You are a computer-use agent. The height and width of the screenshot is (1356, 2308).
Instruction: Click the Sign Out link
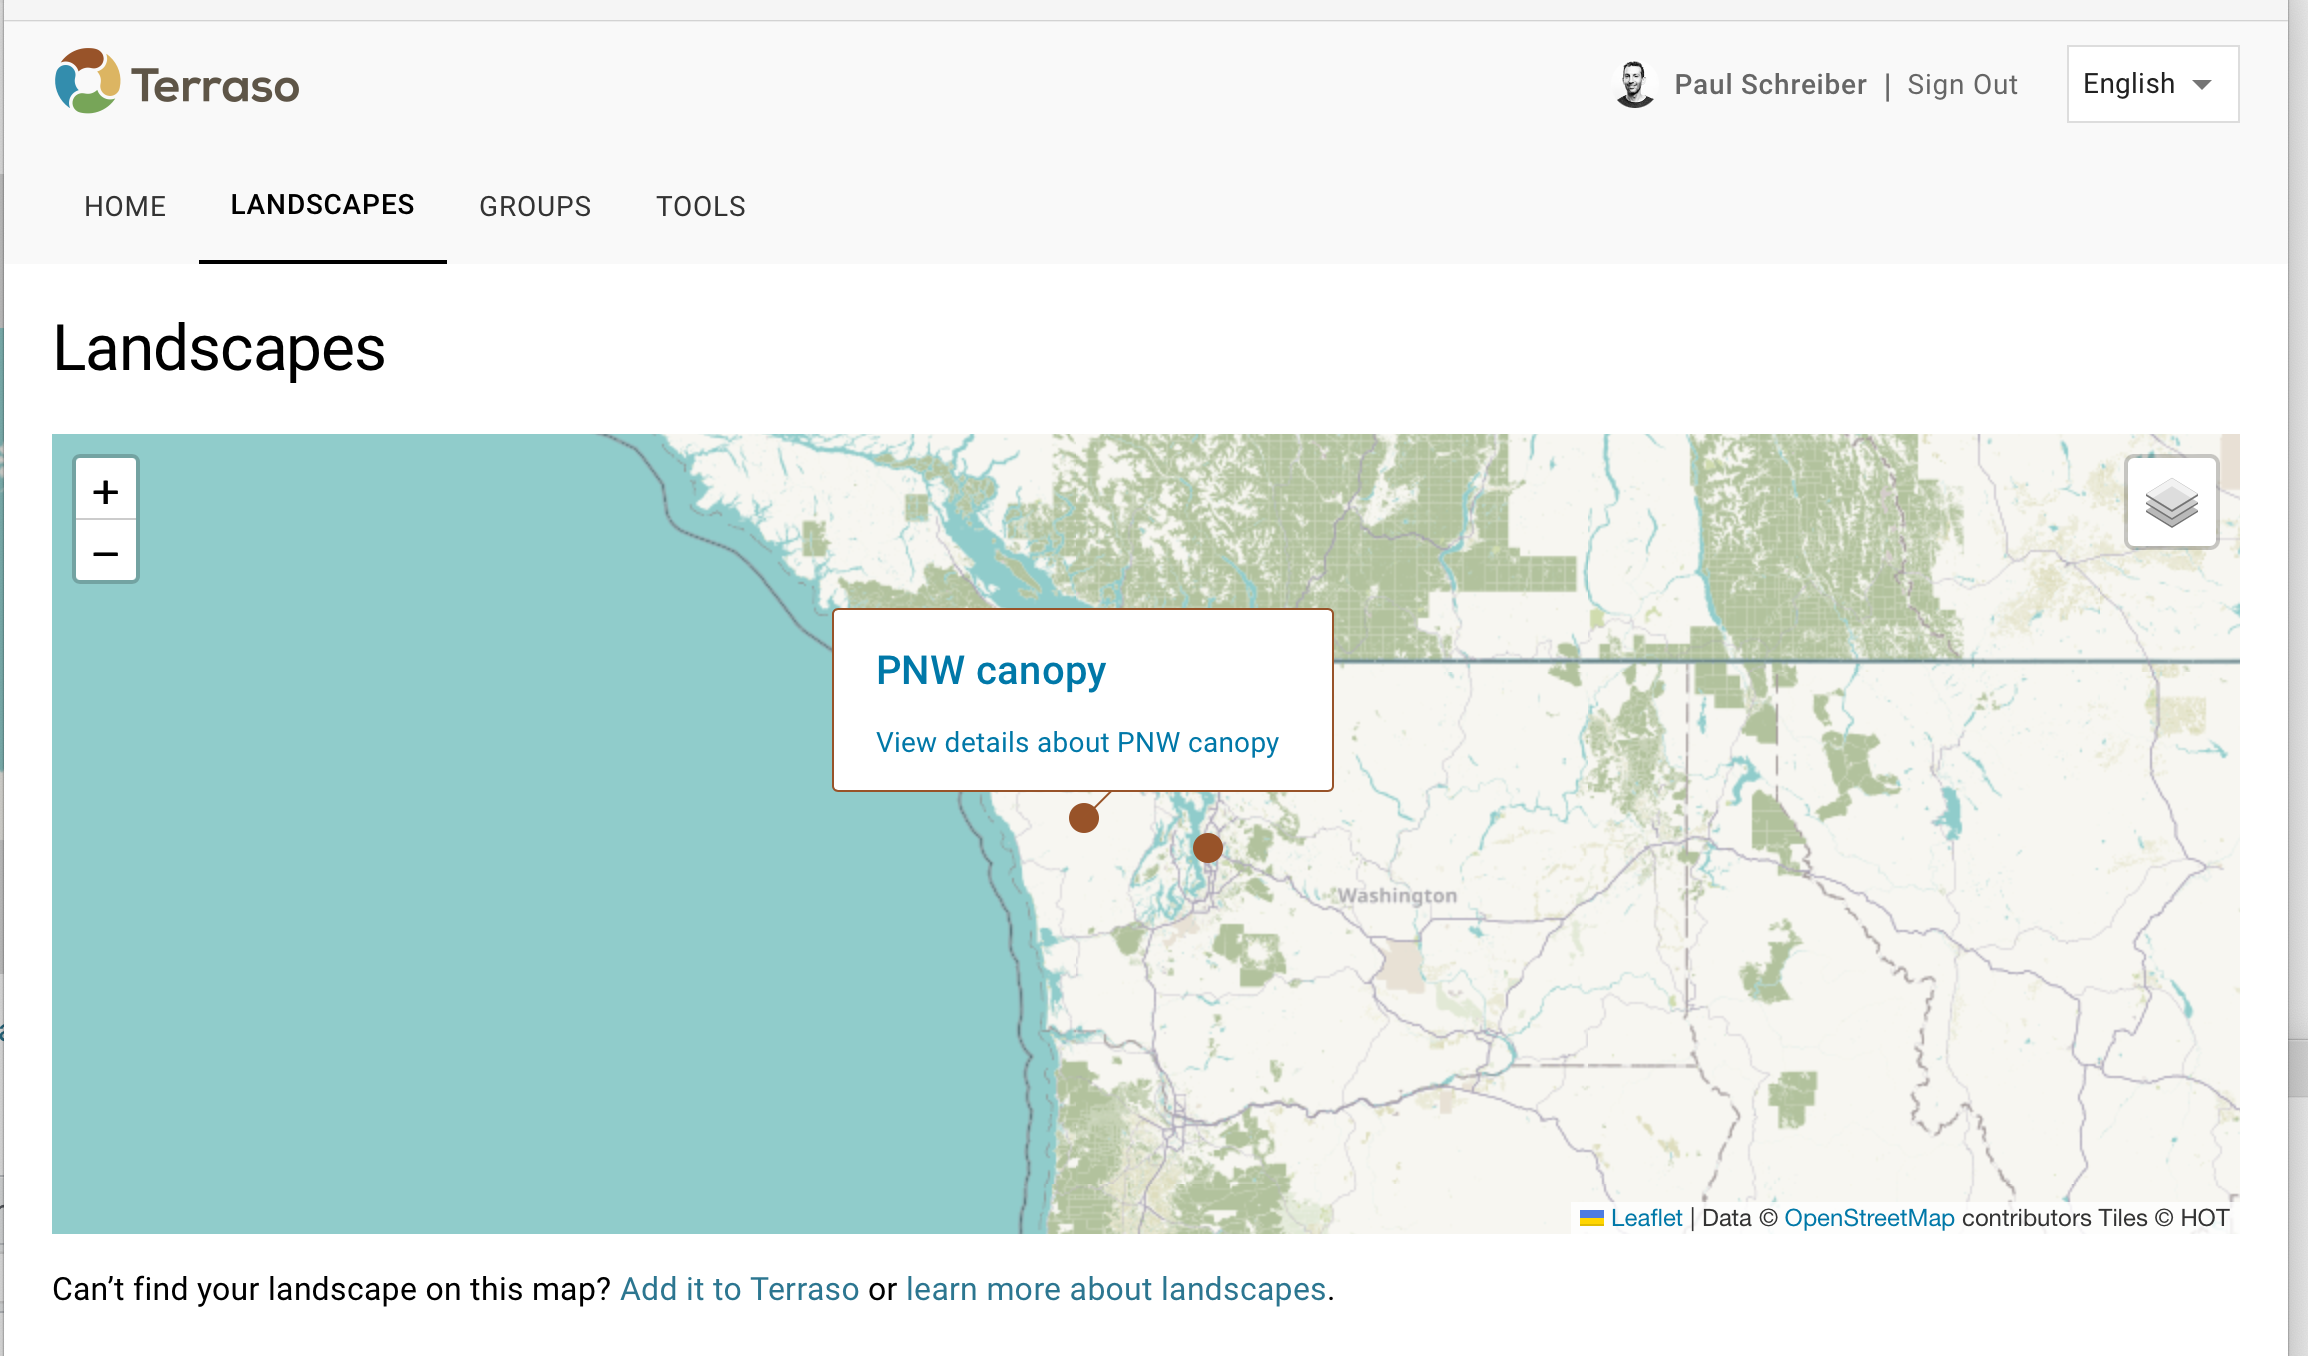point(1962,84)
